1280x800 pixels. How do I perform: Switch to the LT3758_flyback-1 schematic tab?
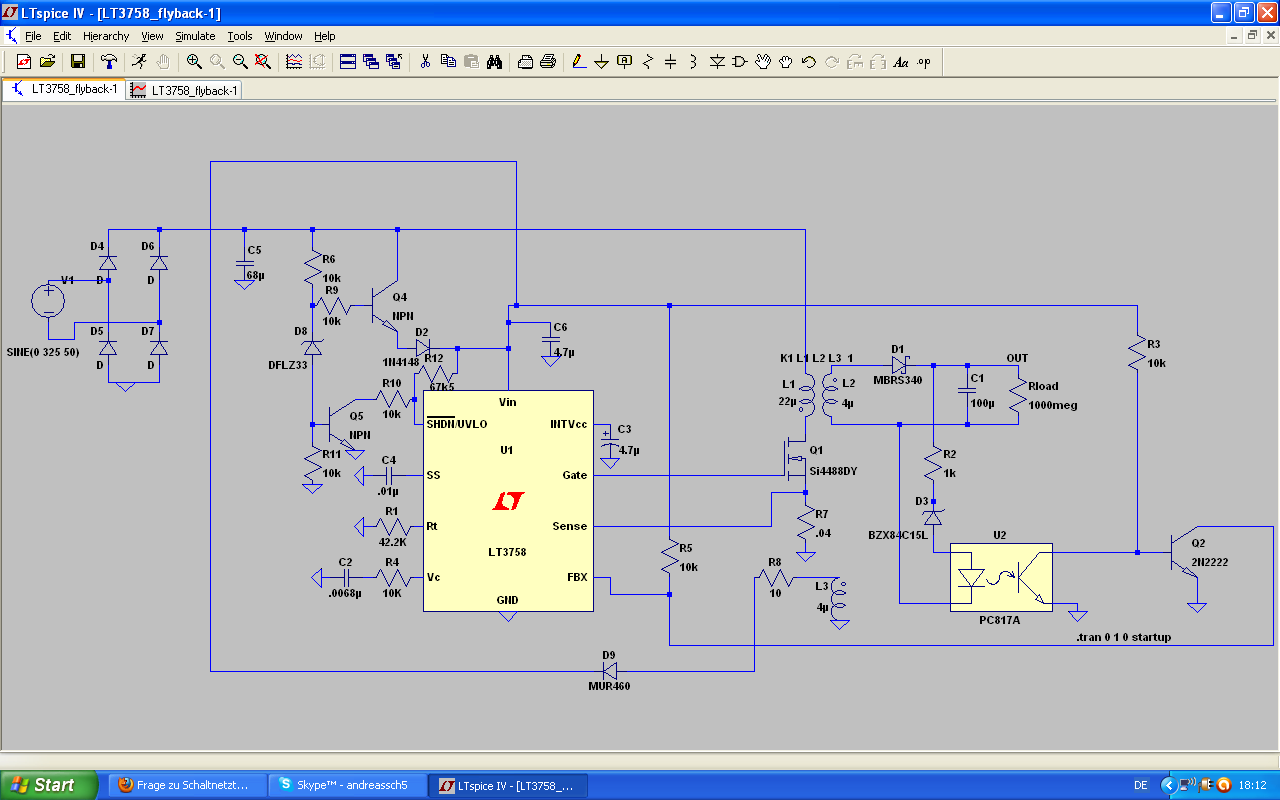[x=65, y=89]
